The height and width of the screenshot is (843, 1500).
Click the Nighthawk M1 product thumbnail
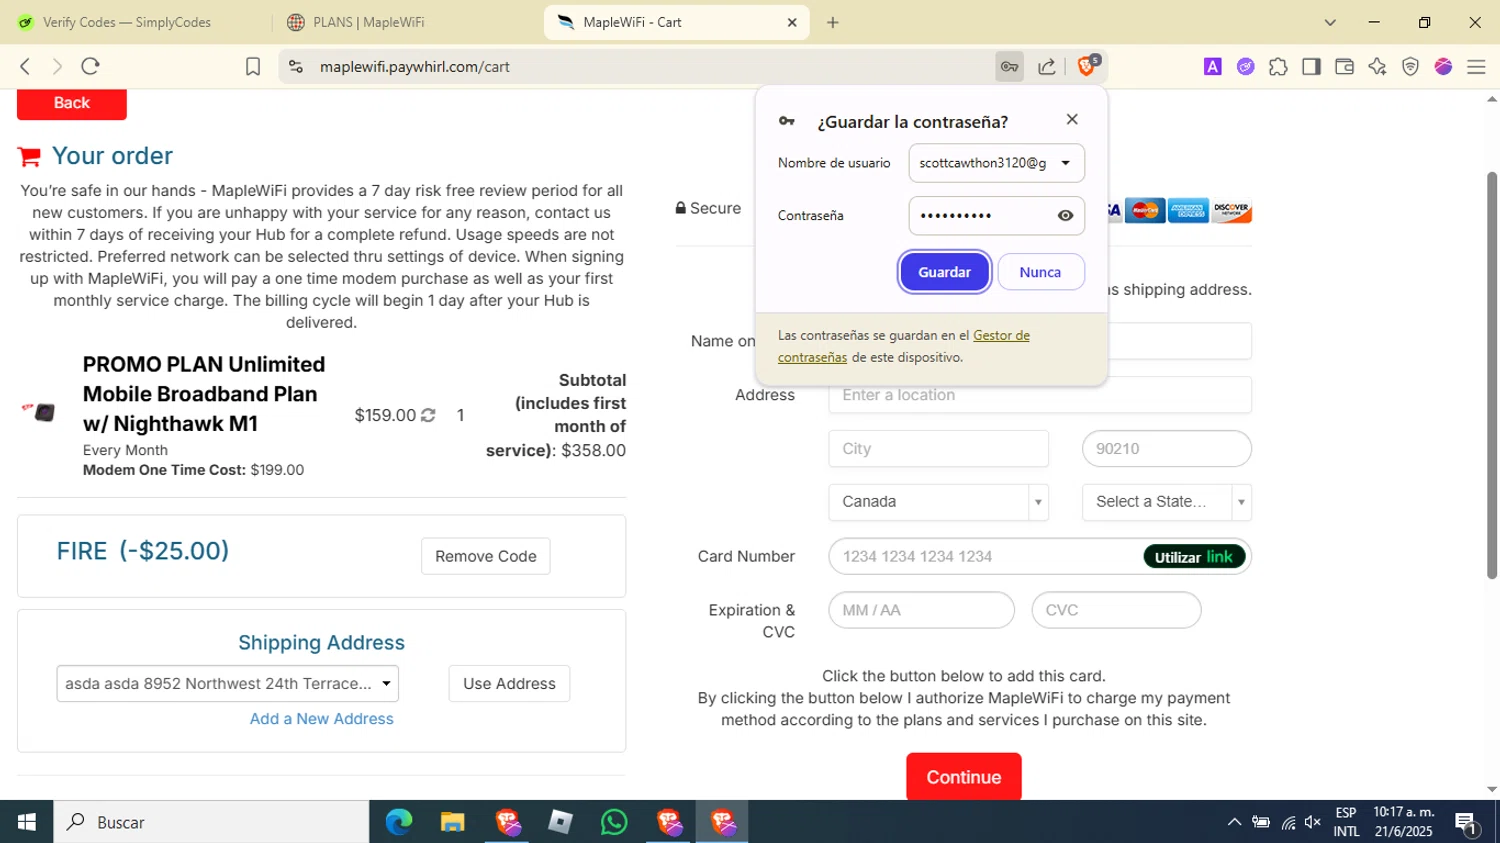[40, 412]
